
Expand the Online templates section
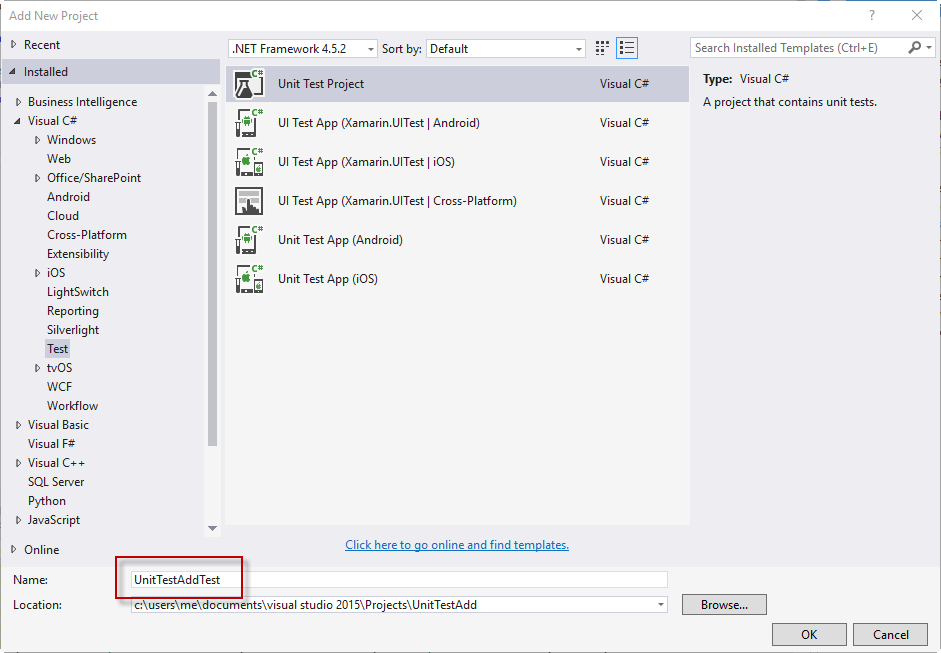pyautogui.click(x=14, y=549)
